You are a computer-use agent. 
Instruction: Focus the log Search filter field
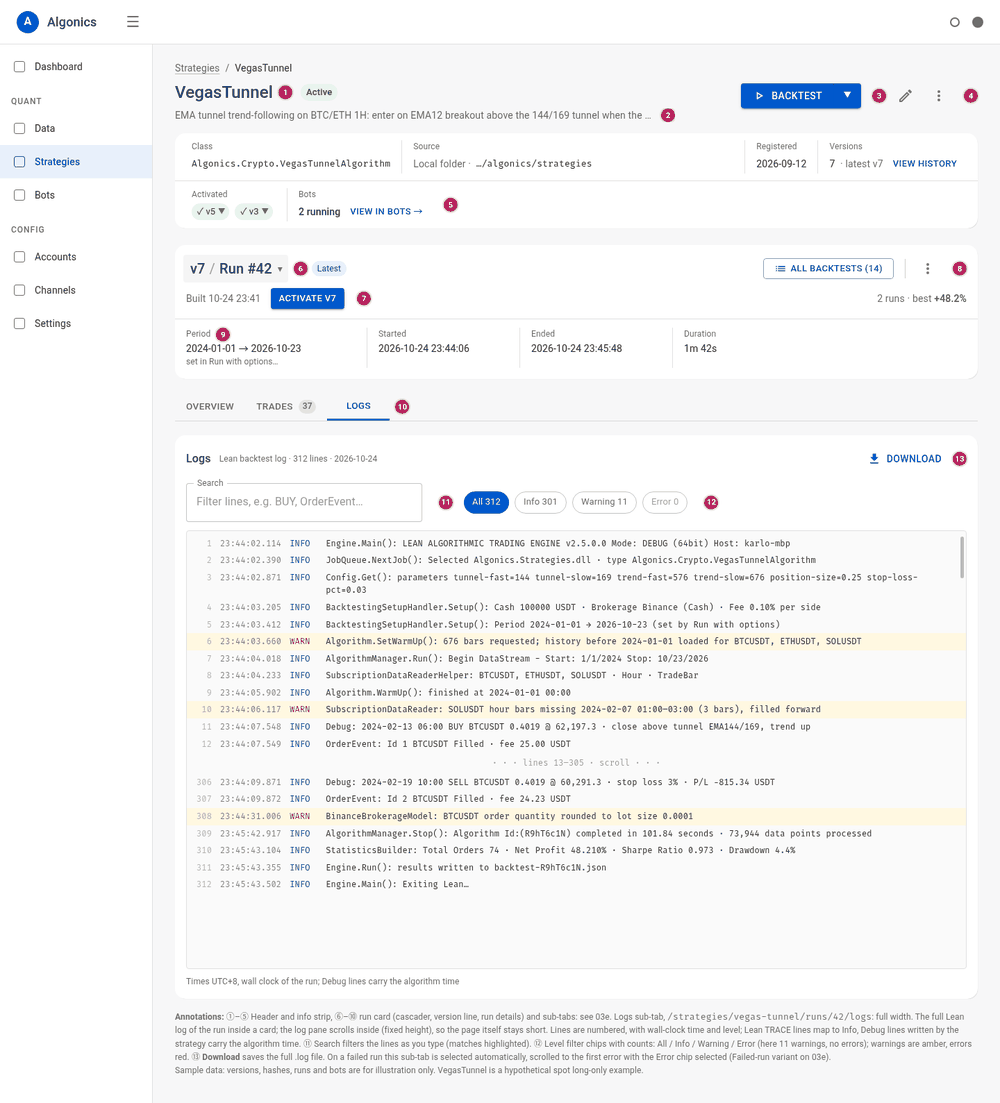click(x=304, y=502)
